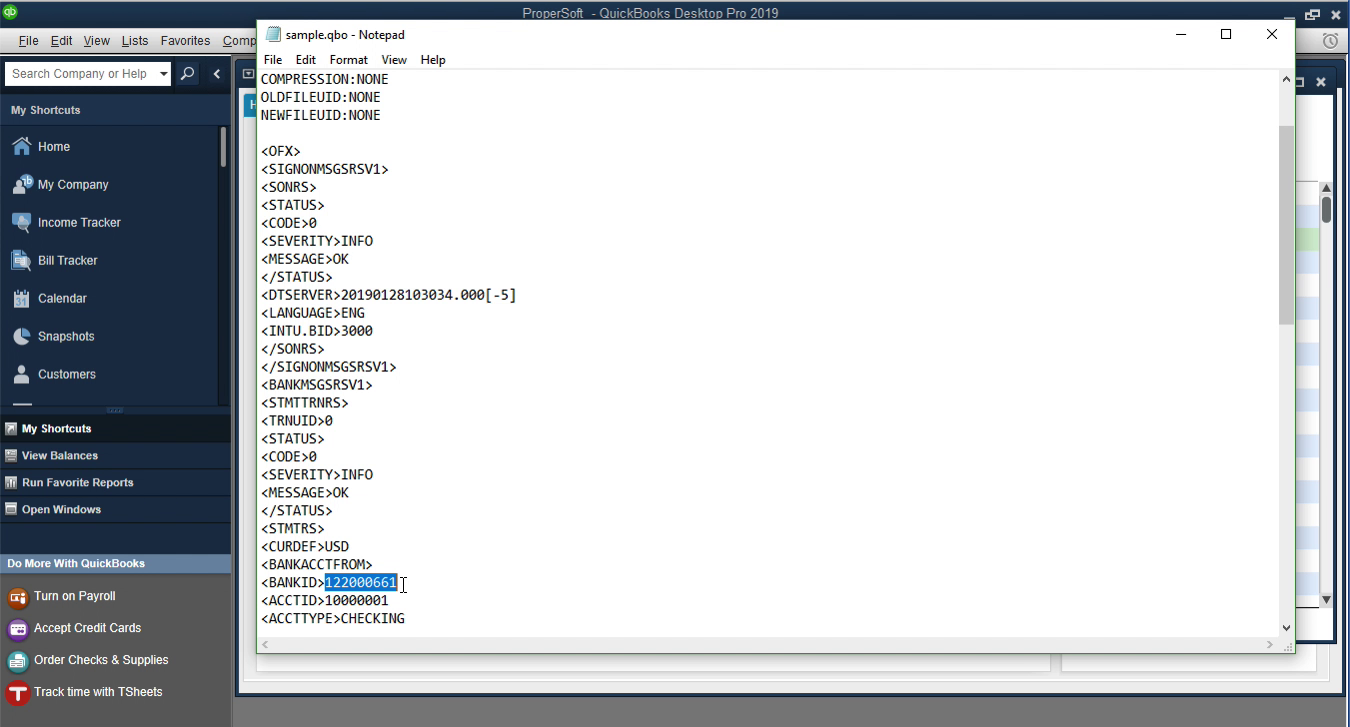The width and height of the screenshot is (1350, 727).
Task: Click Notepad scroll down arrow
Action: click(x=1286, y=627)
